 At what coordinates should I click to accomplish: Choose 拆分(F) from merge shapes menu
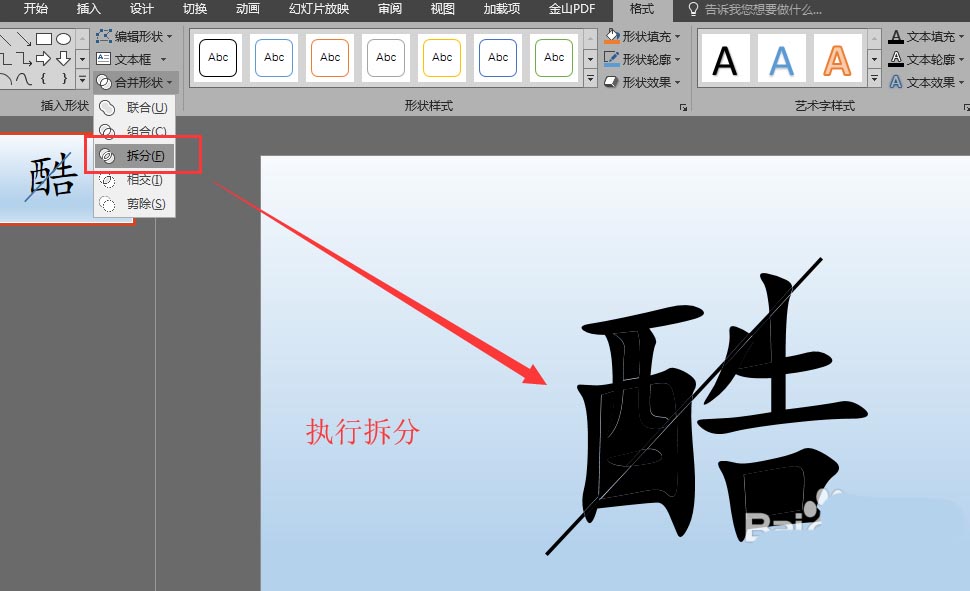(x=134, y=156)
